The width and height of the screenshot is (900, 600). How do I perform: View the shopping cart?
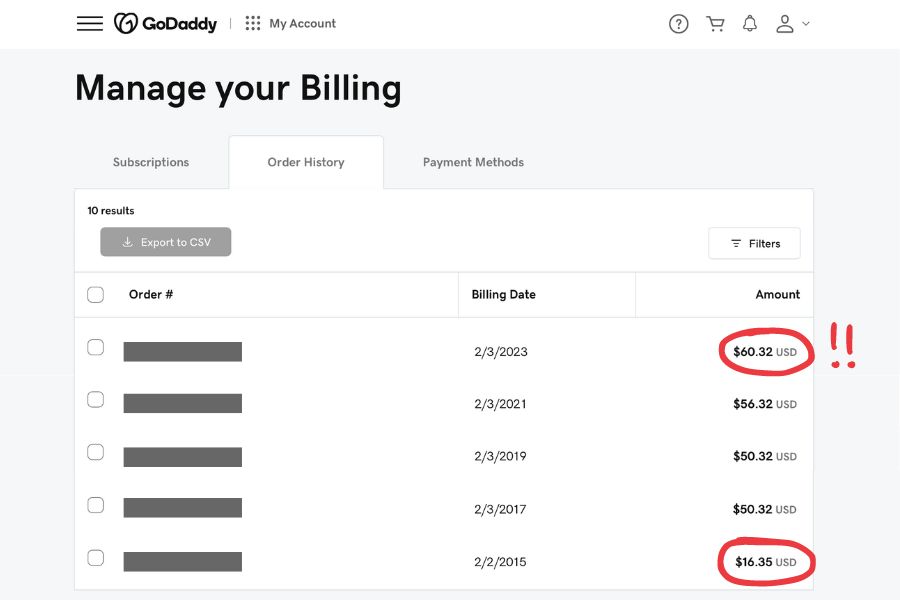[715, 24]
